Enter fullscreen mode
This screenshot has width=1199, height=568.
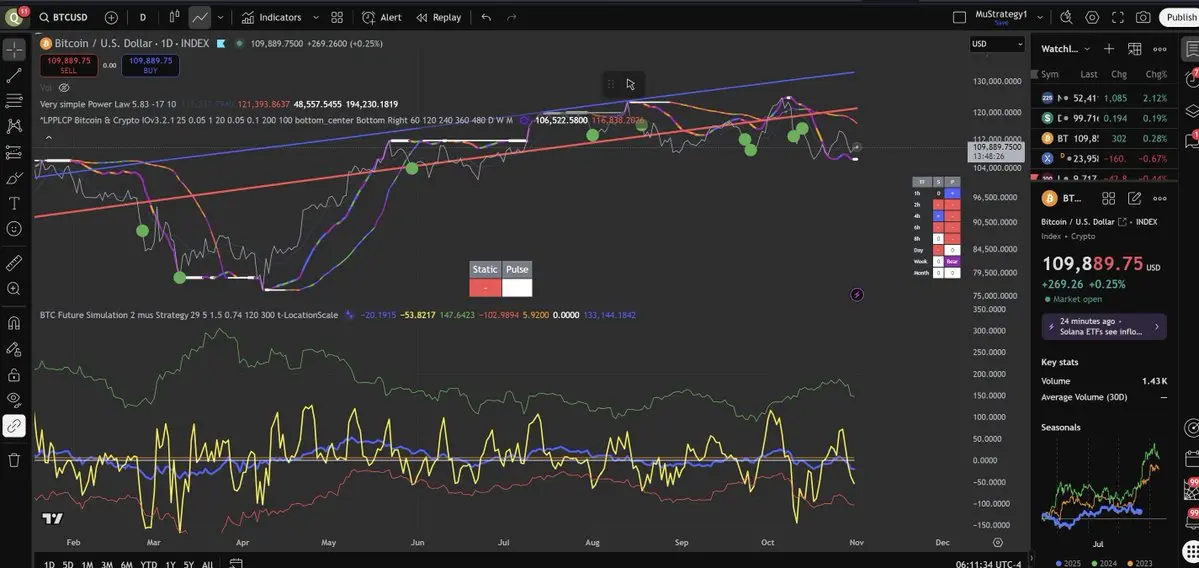(x=1117, y=17)
